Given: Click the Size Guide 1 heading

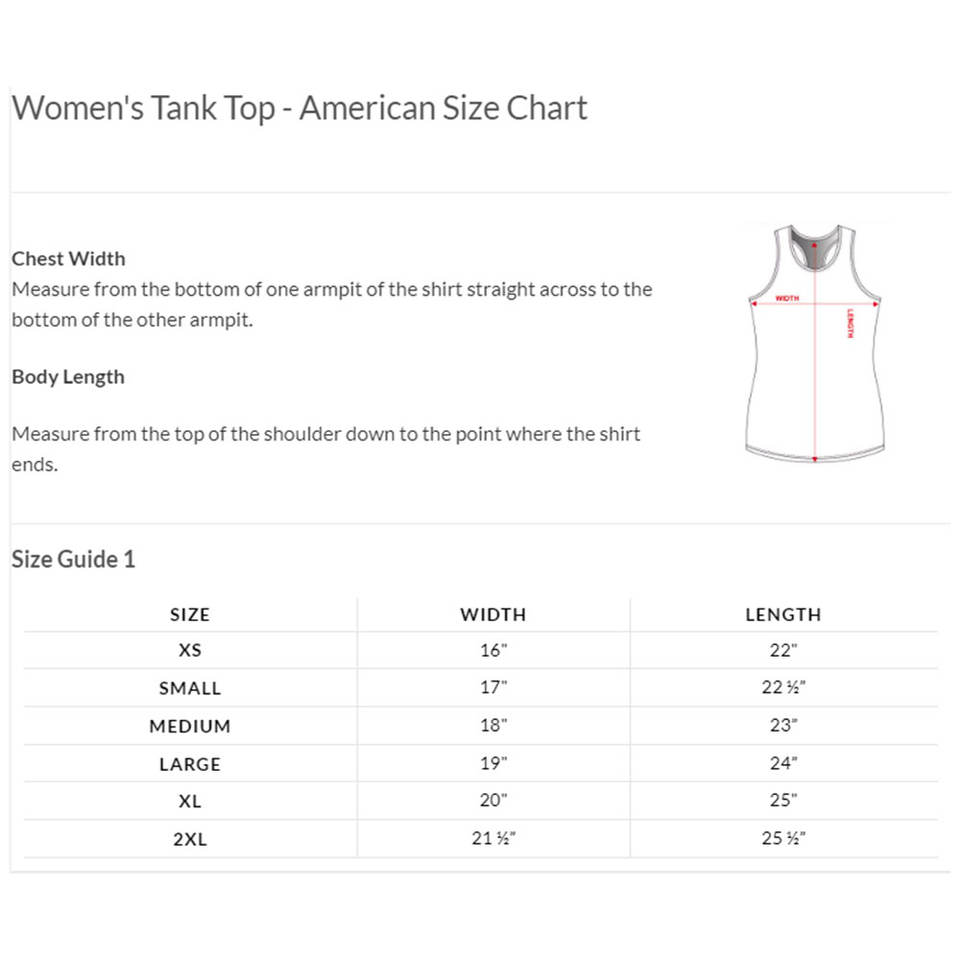Looking at the screenshot, I should pos(73,559).
